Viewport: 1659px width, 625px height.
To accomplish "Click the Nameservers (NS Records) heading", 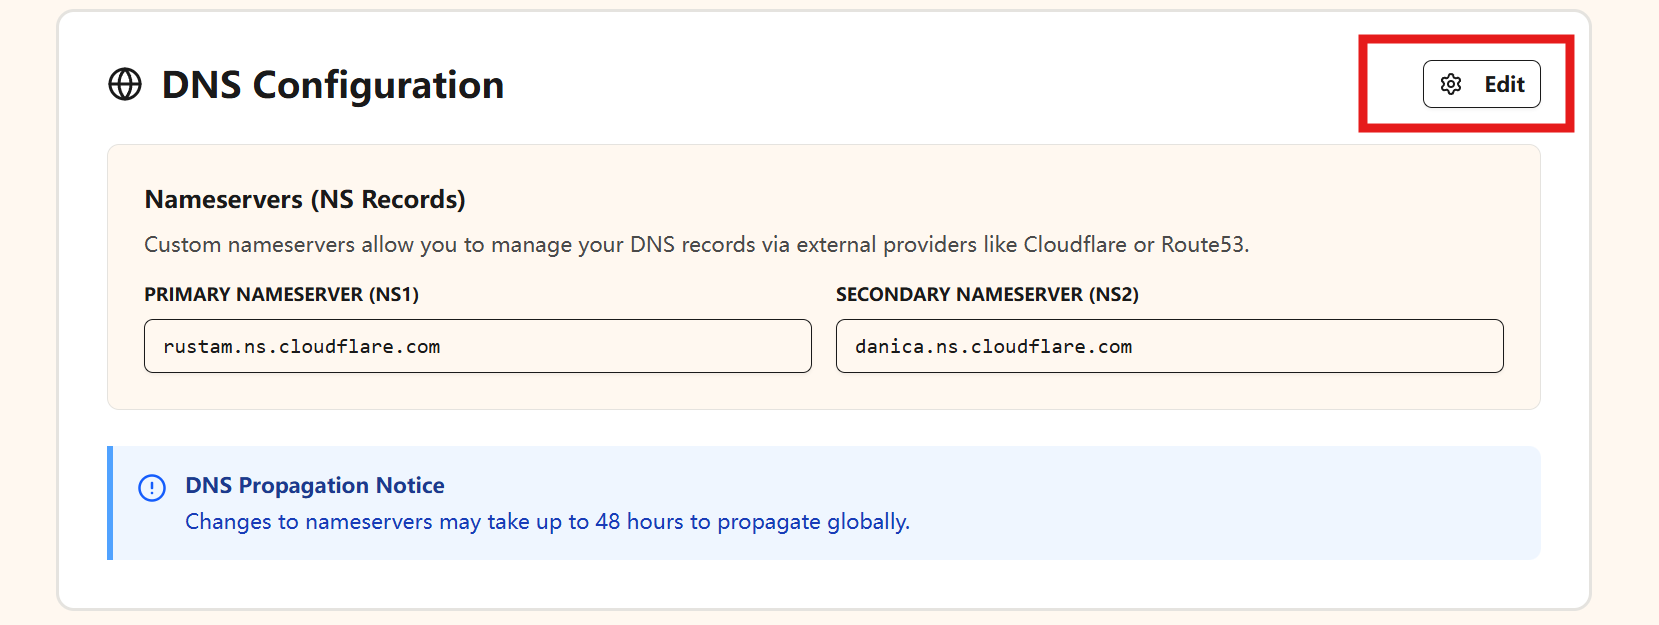I will tap(305, 199).
